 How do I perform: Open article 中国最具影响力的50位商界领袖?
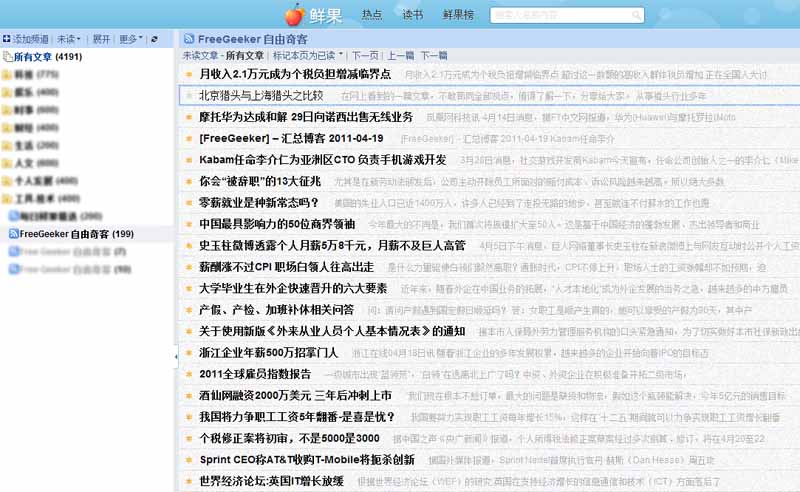(277, 224)
